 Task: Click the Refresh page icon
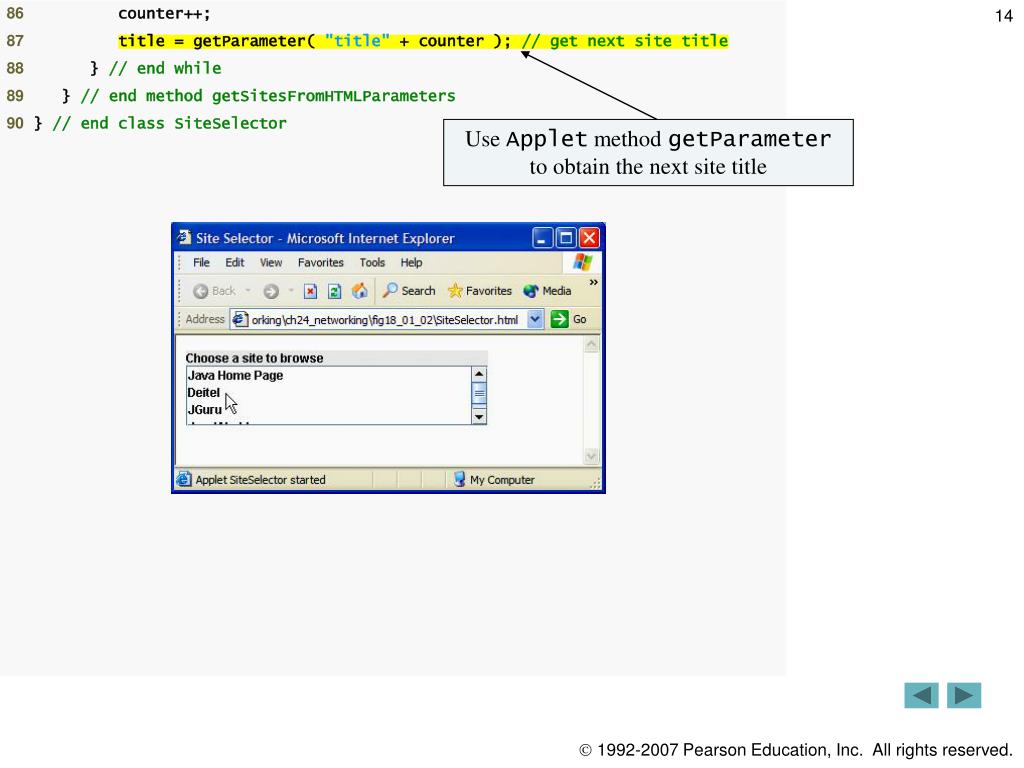point(334,291)
